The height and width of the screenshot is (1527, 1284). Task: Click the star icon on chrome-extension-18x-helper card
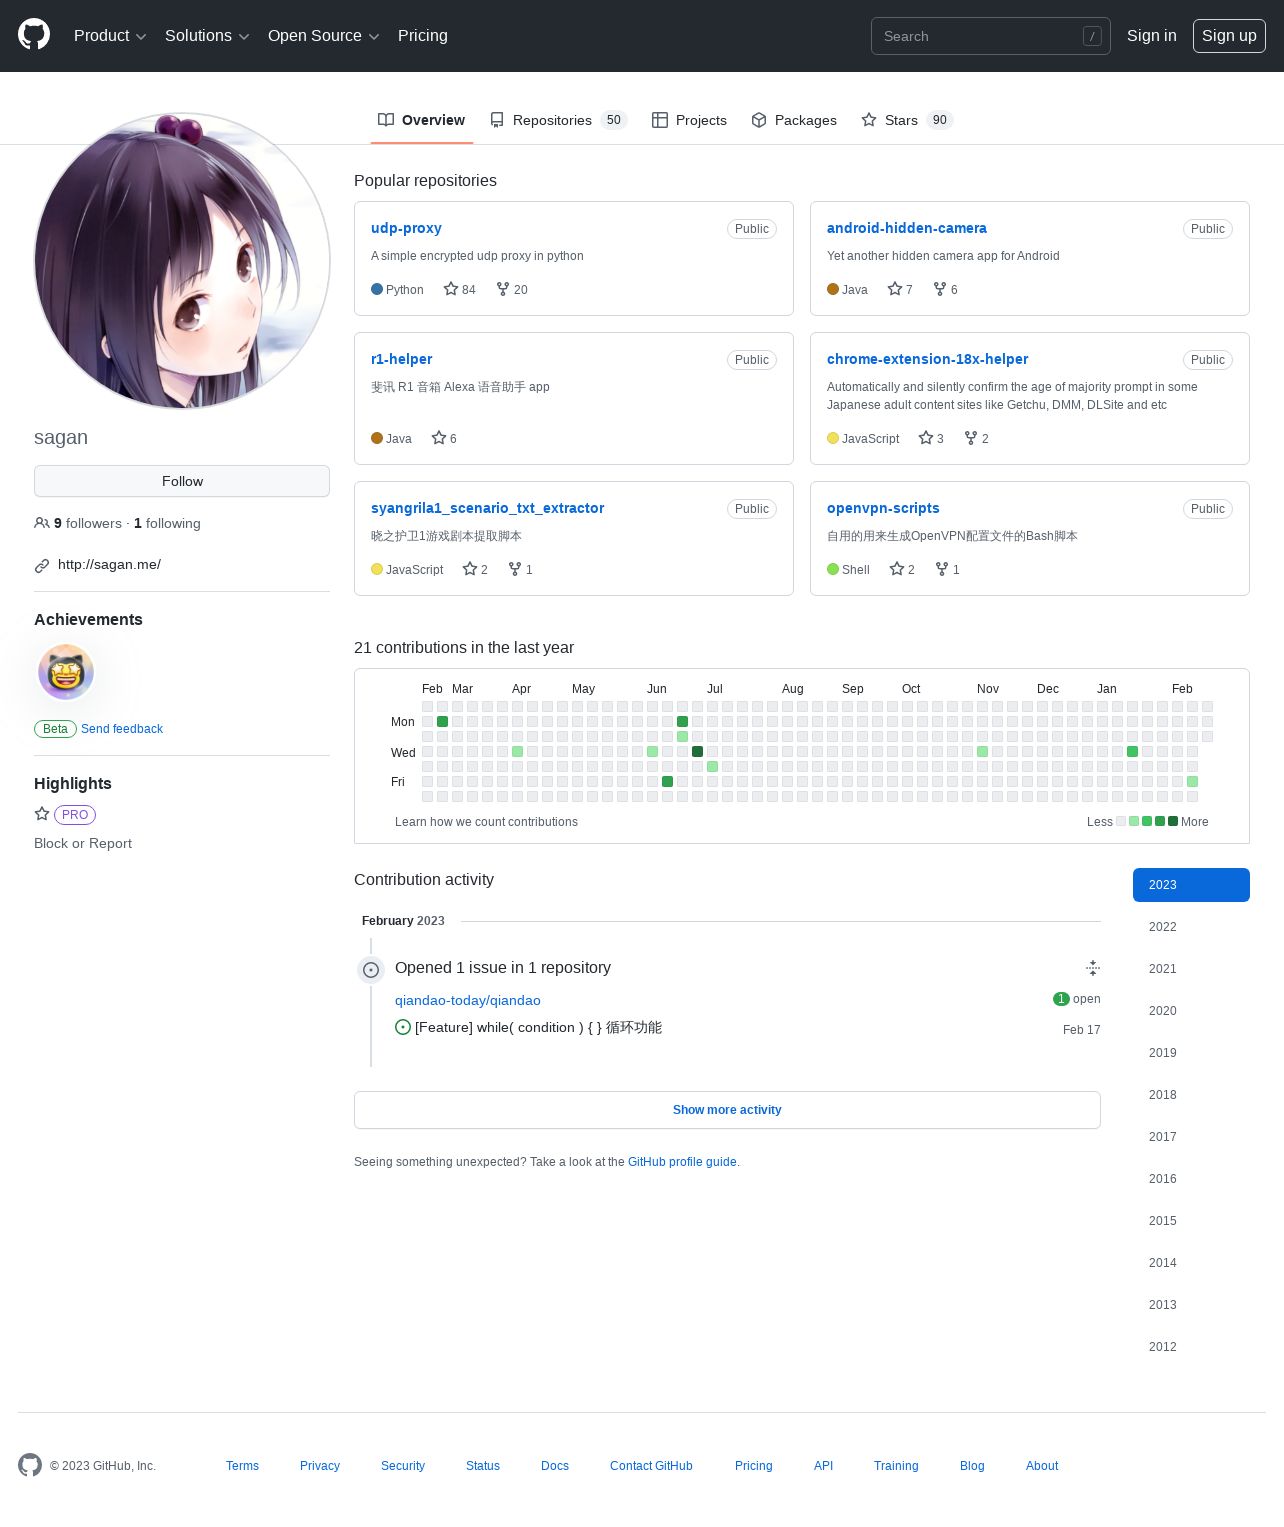click(x=926, y=438)
